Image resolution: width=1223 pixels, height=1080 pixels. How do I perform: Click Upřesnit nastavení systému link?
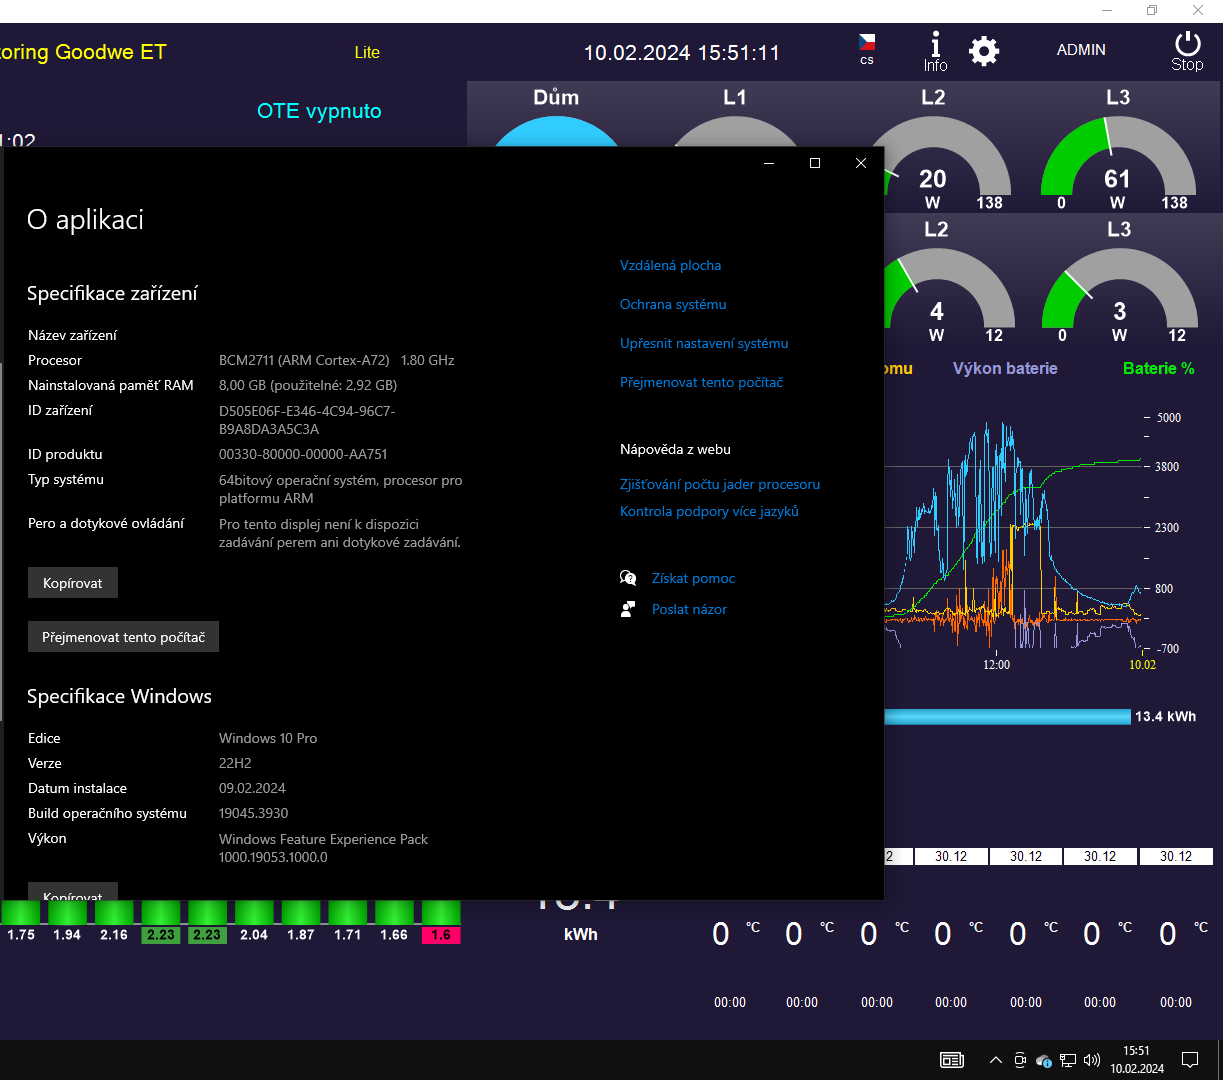pos(704,343)
